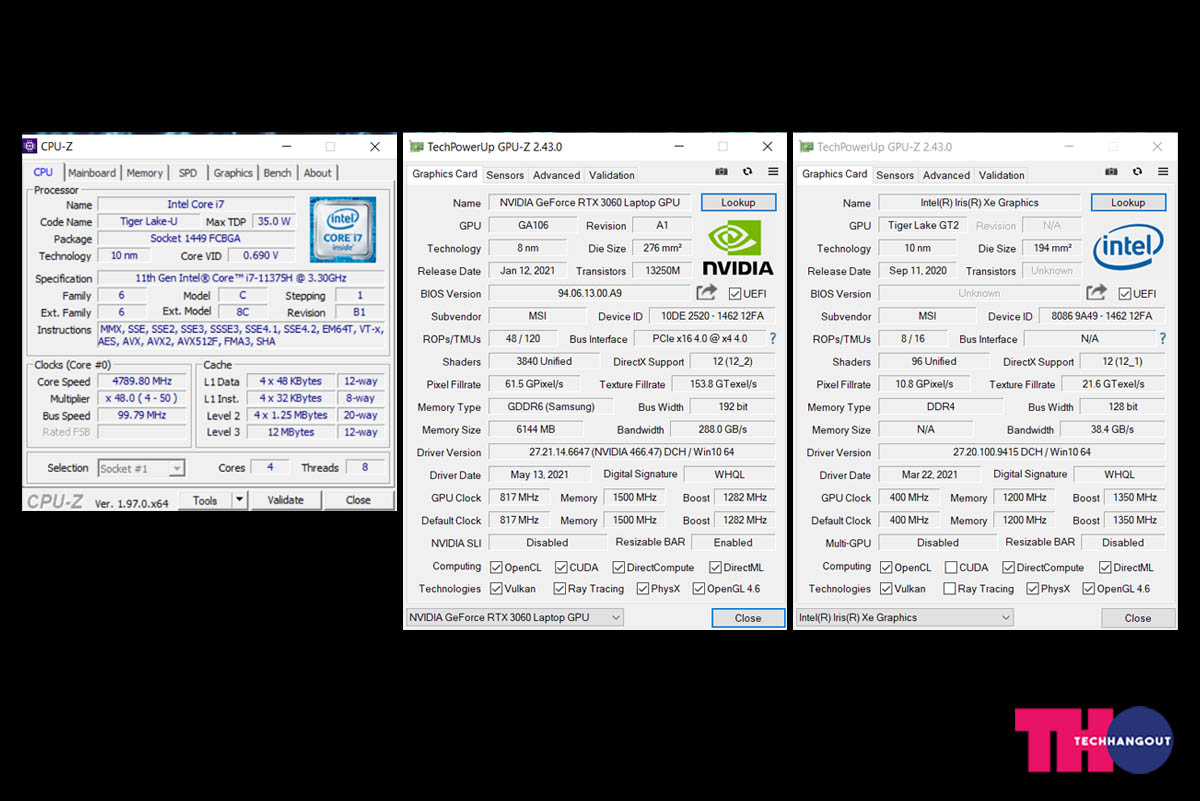Toggle OpenCL checkbox in Intel GPU-Z window

click(887, 567)
